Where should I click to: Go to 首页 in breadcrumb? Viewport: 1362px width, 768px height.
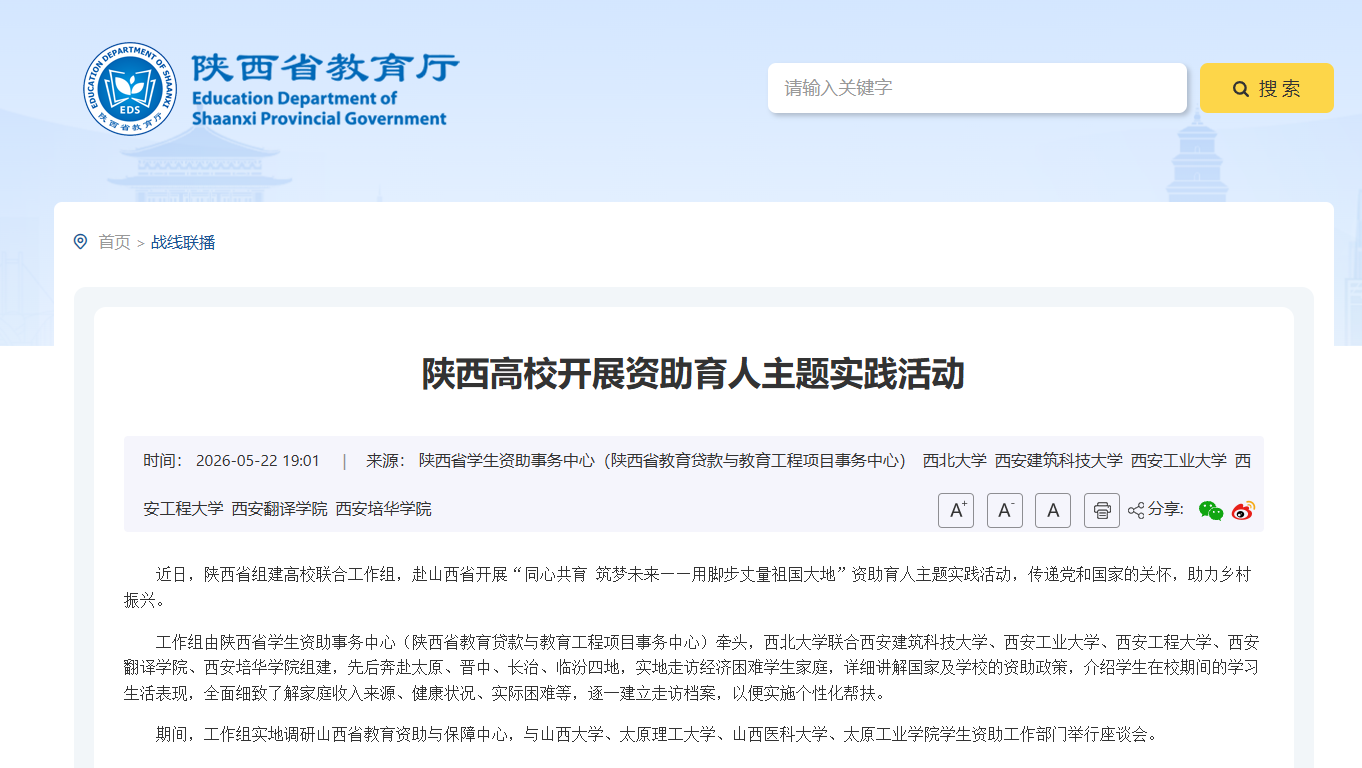[x=114, y=242]
